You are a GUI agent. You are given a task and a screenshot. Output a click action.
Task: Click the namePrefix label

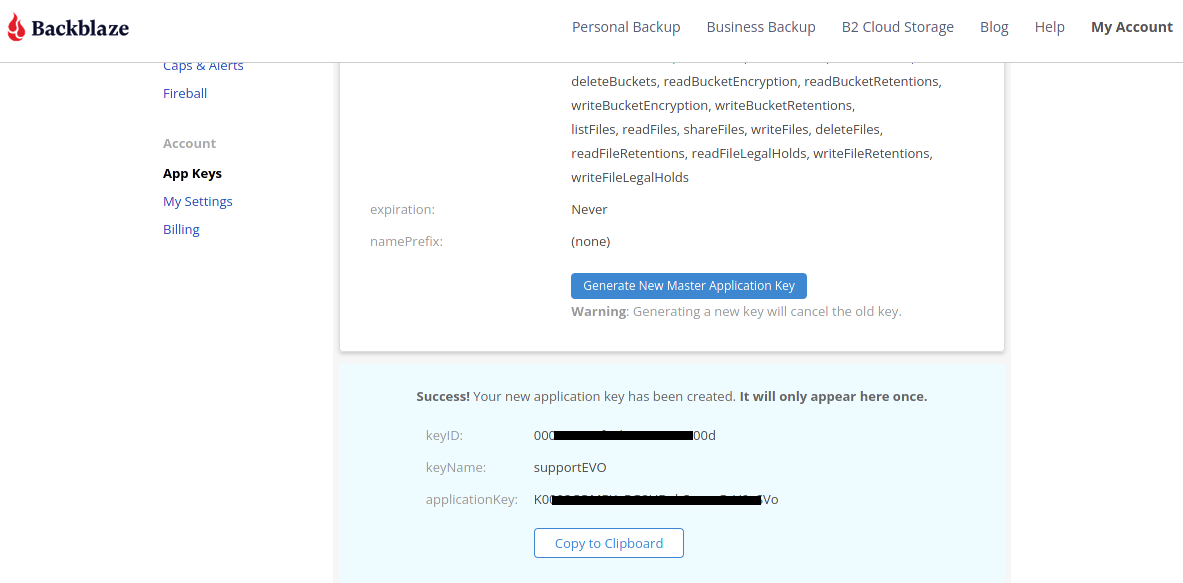(406, 242)
